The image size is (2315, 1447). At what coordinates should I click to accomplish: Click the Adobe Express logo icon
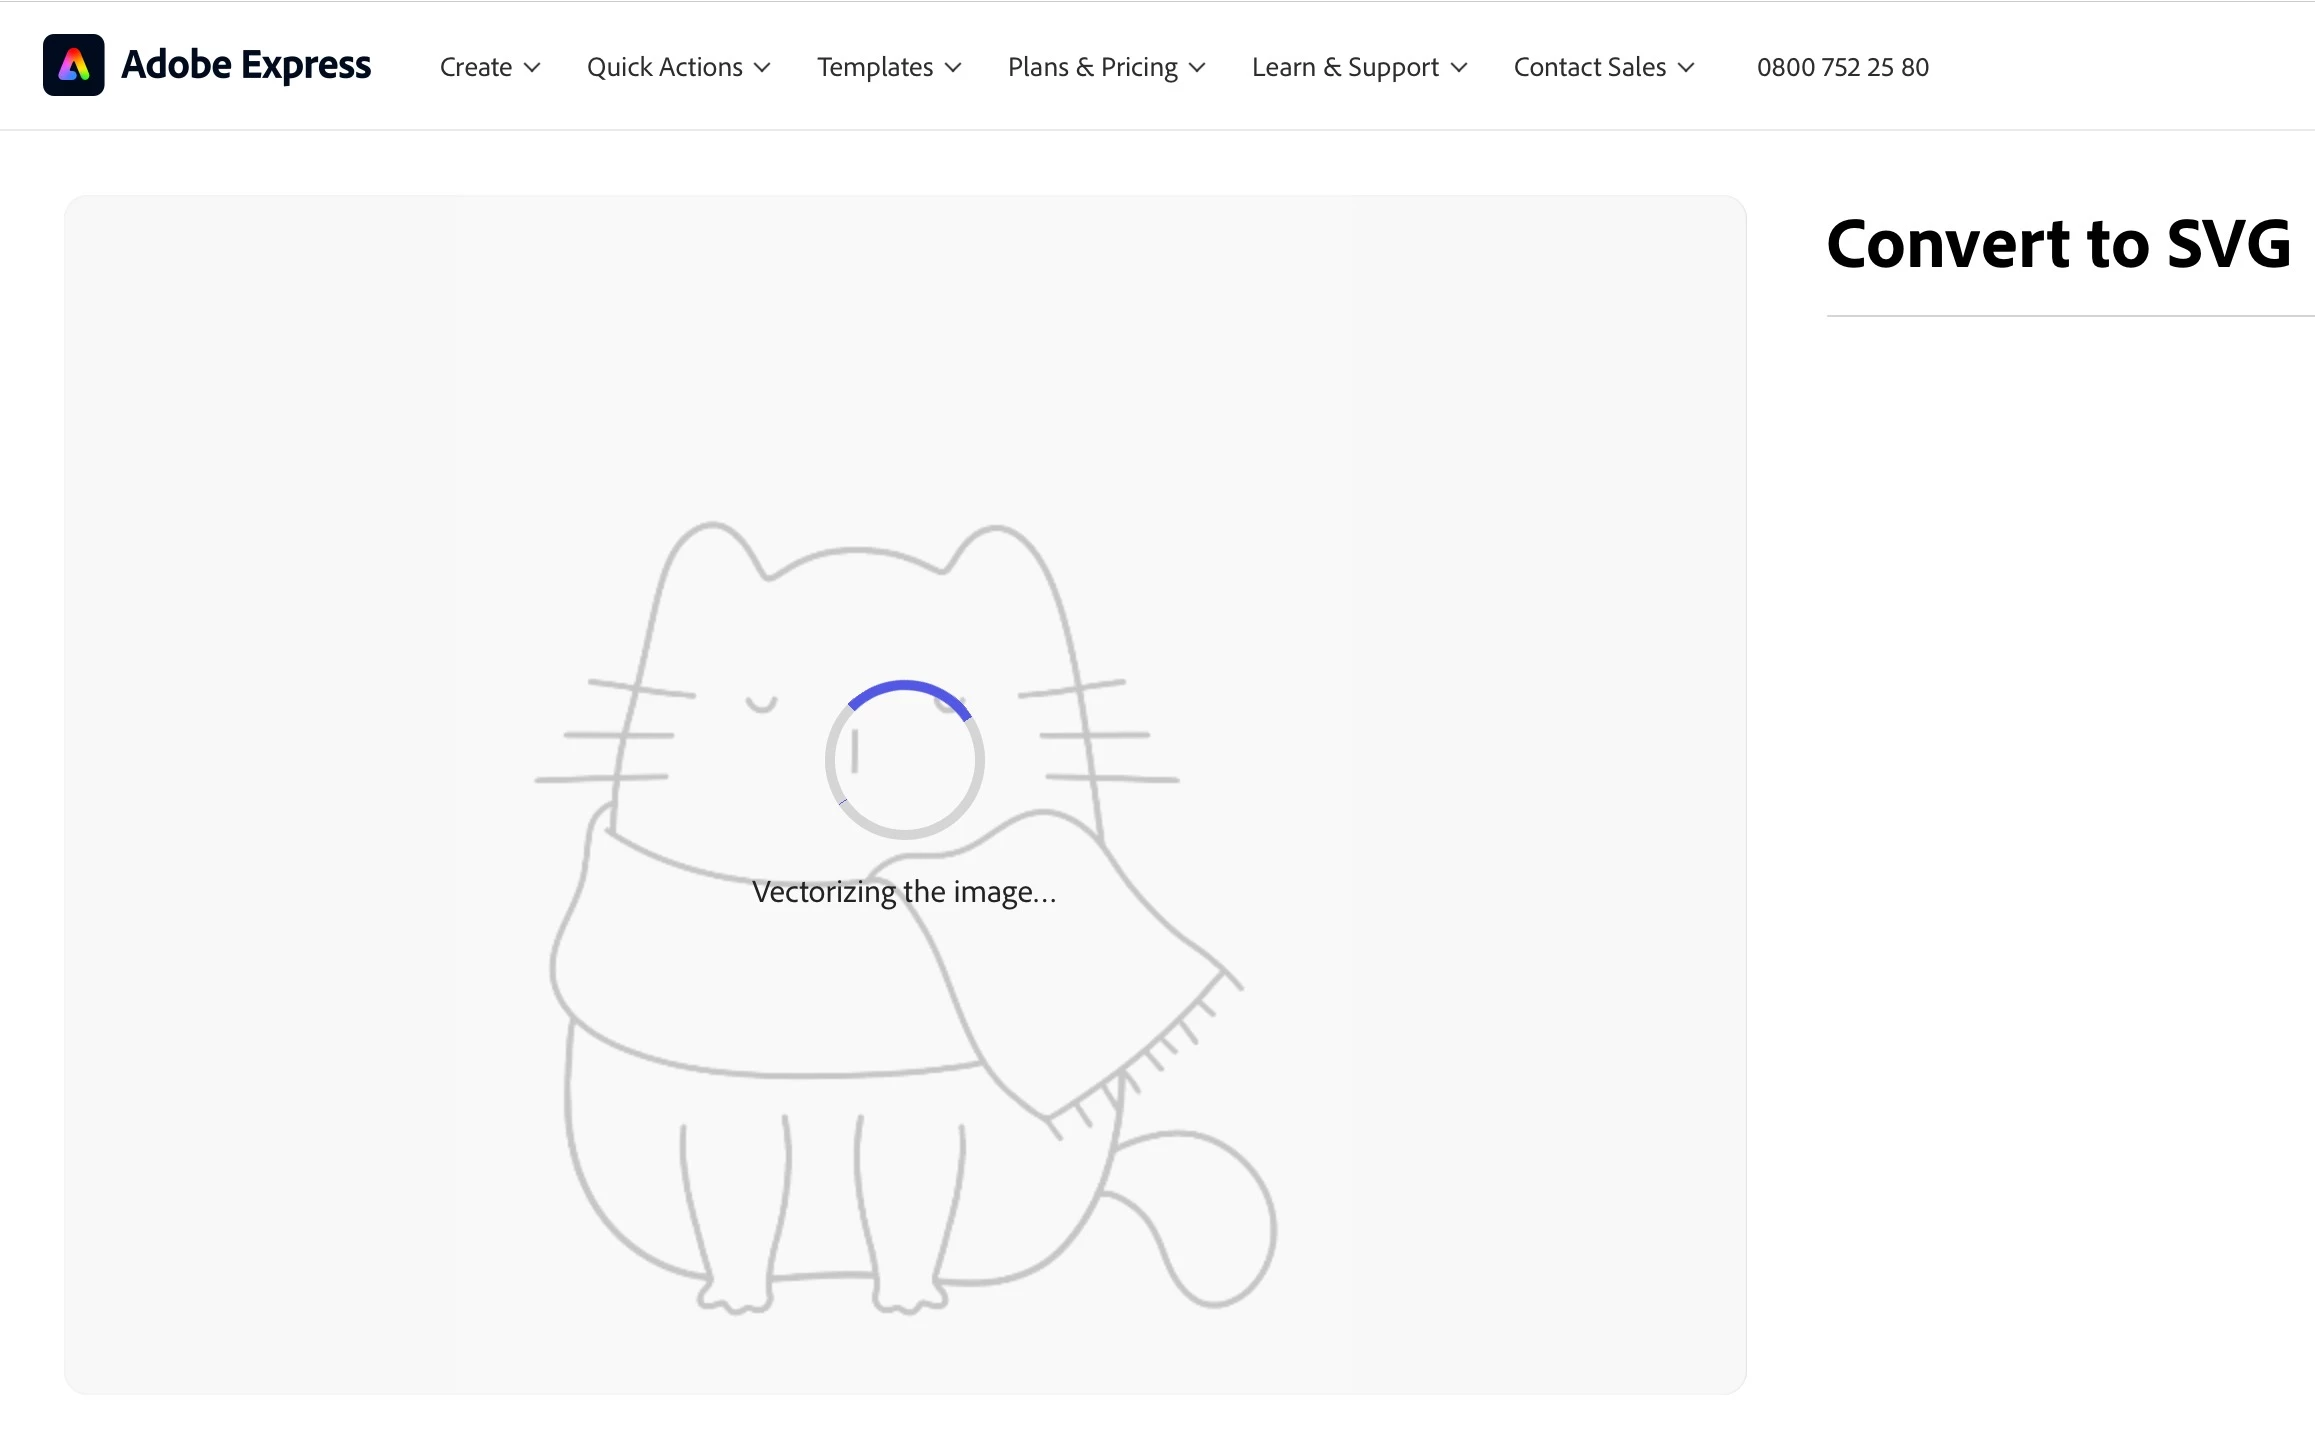click(x=73, y=65)
